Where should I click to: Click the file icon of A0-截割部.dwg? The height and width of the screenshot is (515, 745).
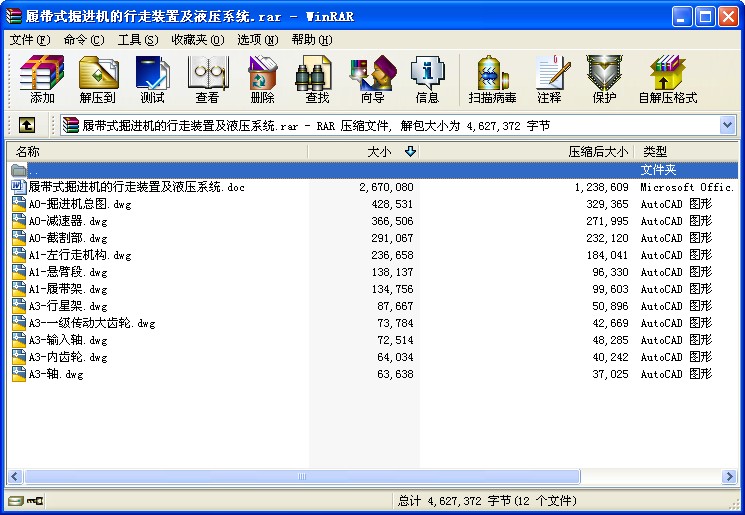(x=19, y=238)
